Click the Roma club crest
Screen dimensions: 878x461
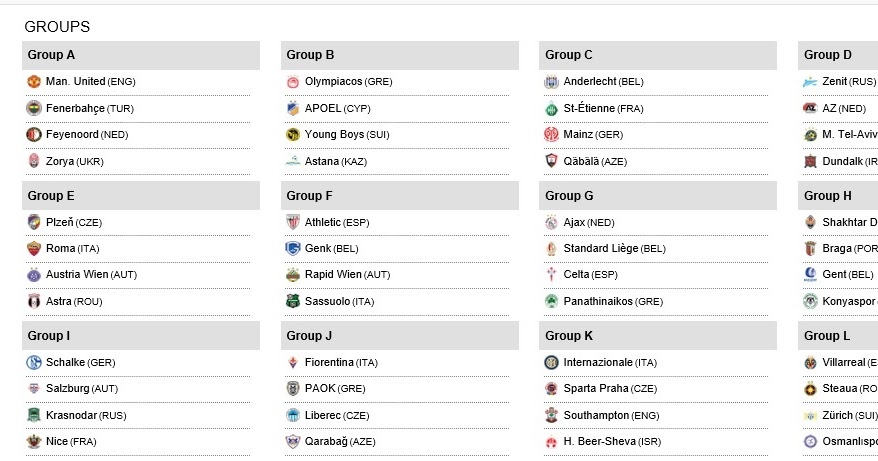tap(34, 248)
